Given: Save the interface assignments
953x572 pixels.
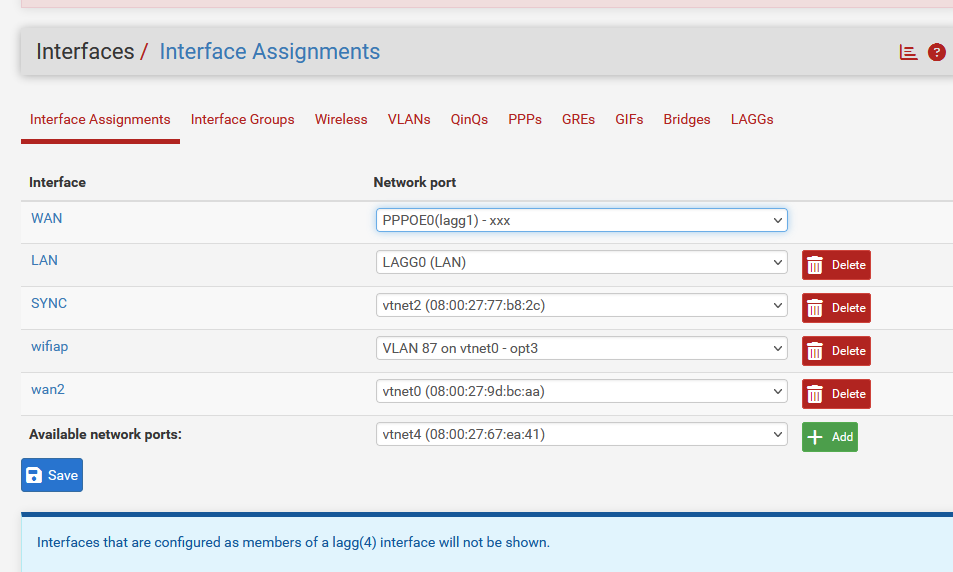Looking at the screenshot, I should point(52,475).
